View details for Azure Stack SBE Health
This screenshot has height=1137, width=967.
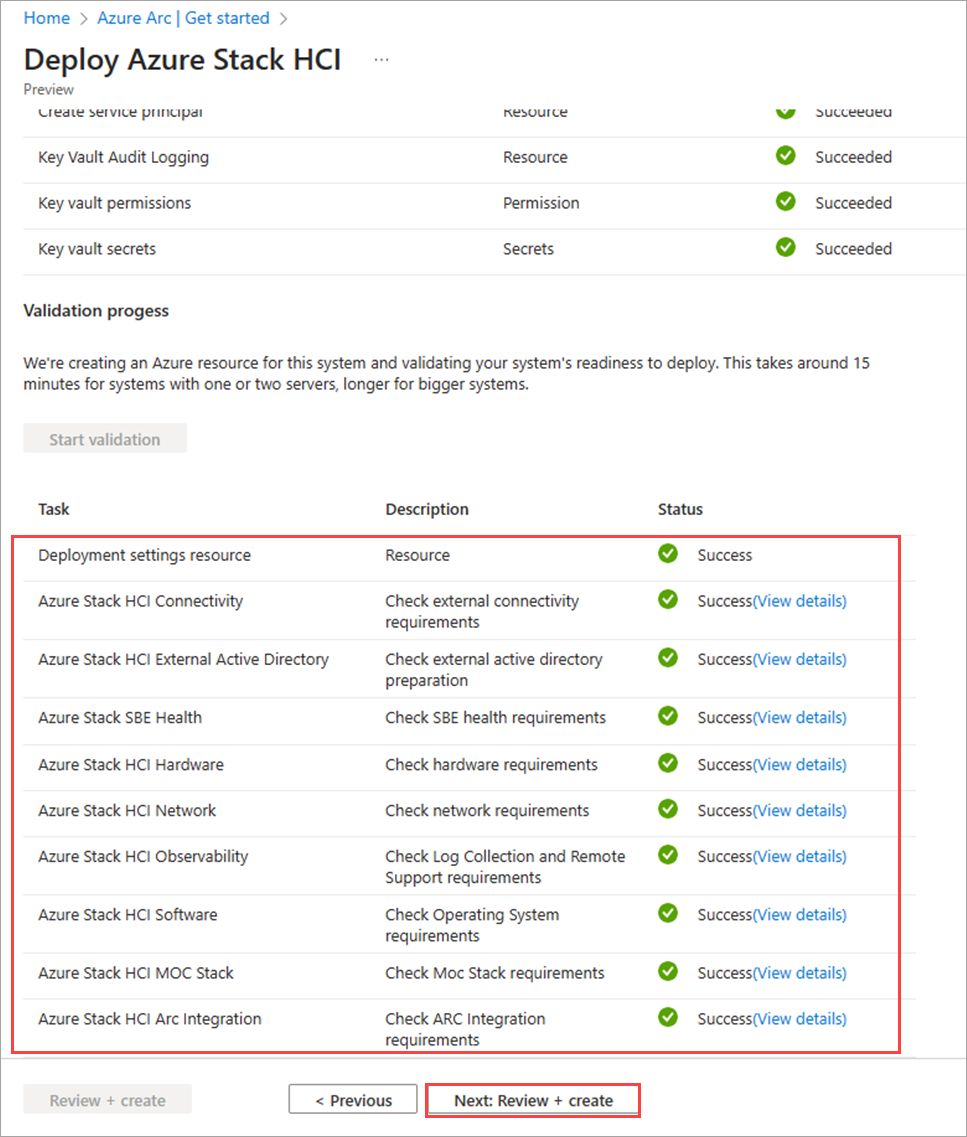click(800, 718)
